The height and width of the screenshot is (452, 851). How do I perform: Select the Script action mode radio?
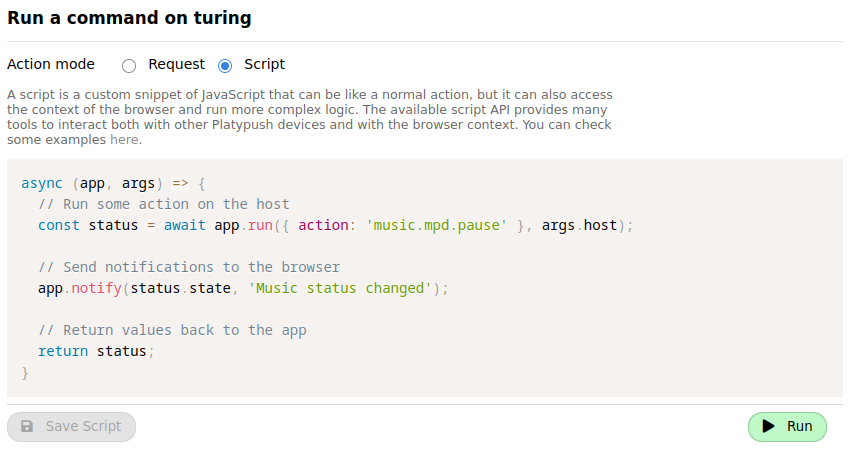click(225, 65)
